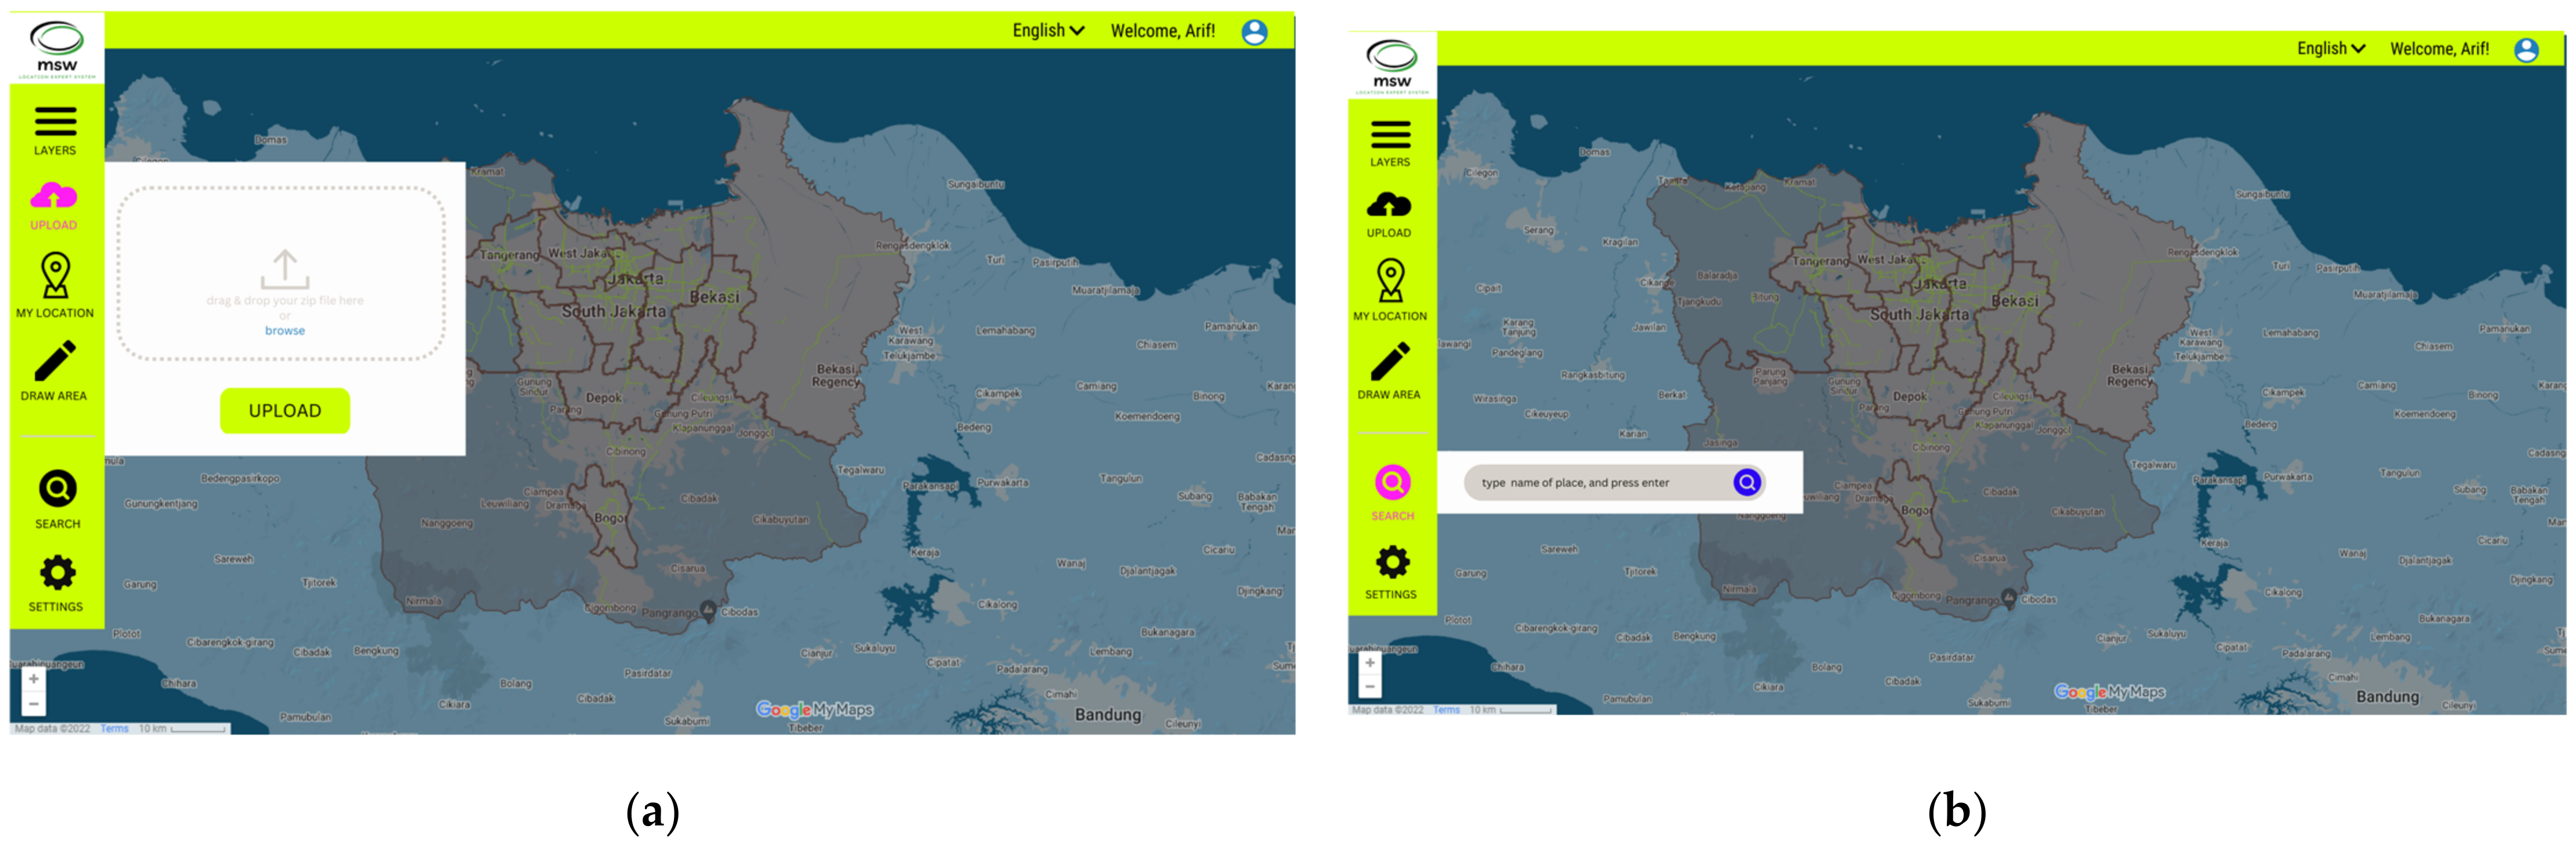Viewport: 2576px width, 851px height.
Task: Expand the English language dropdown in screenshot (b)
Action: (x=2330, y=49)
